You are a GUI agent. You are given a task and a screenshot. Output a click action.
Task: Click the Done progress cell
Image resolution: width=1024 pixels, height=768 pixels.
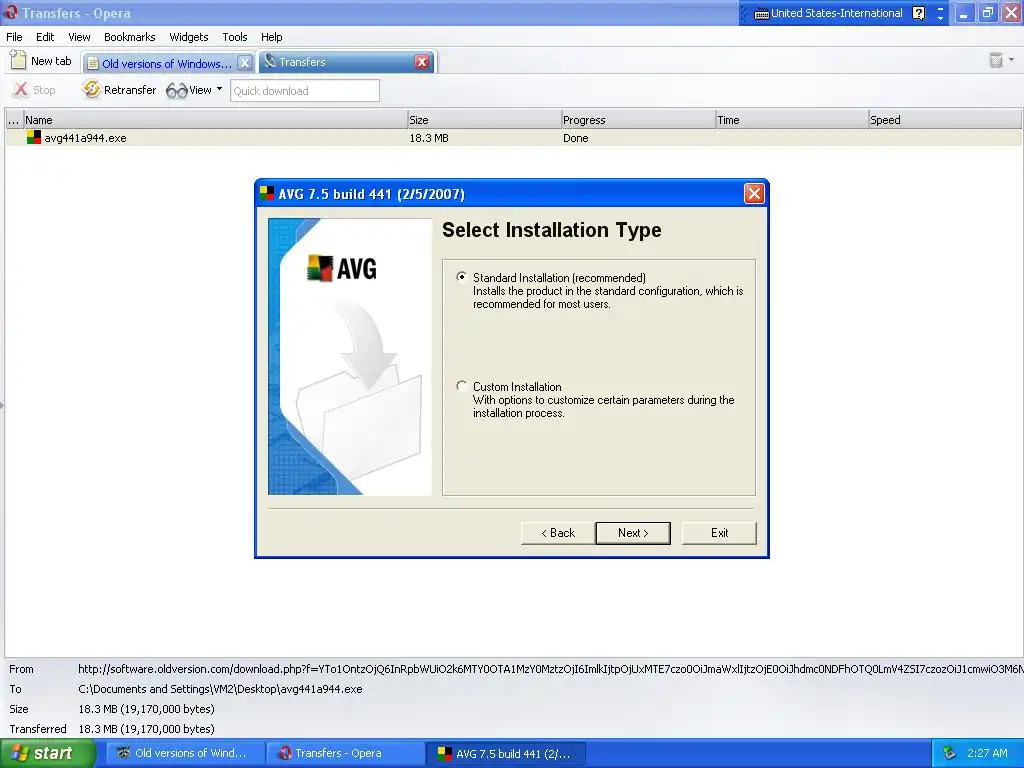575,138
